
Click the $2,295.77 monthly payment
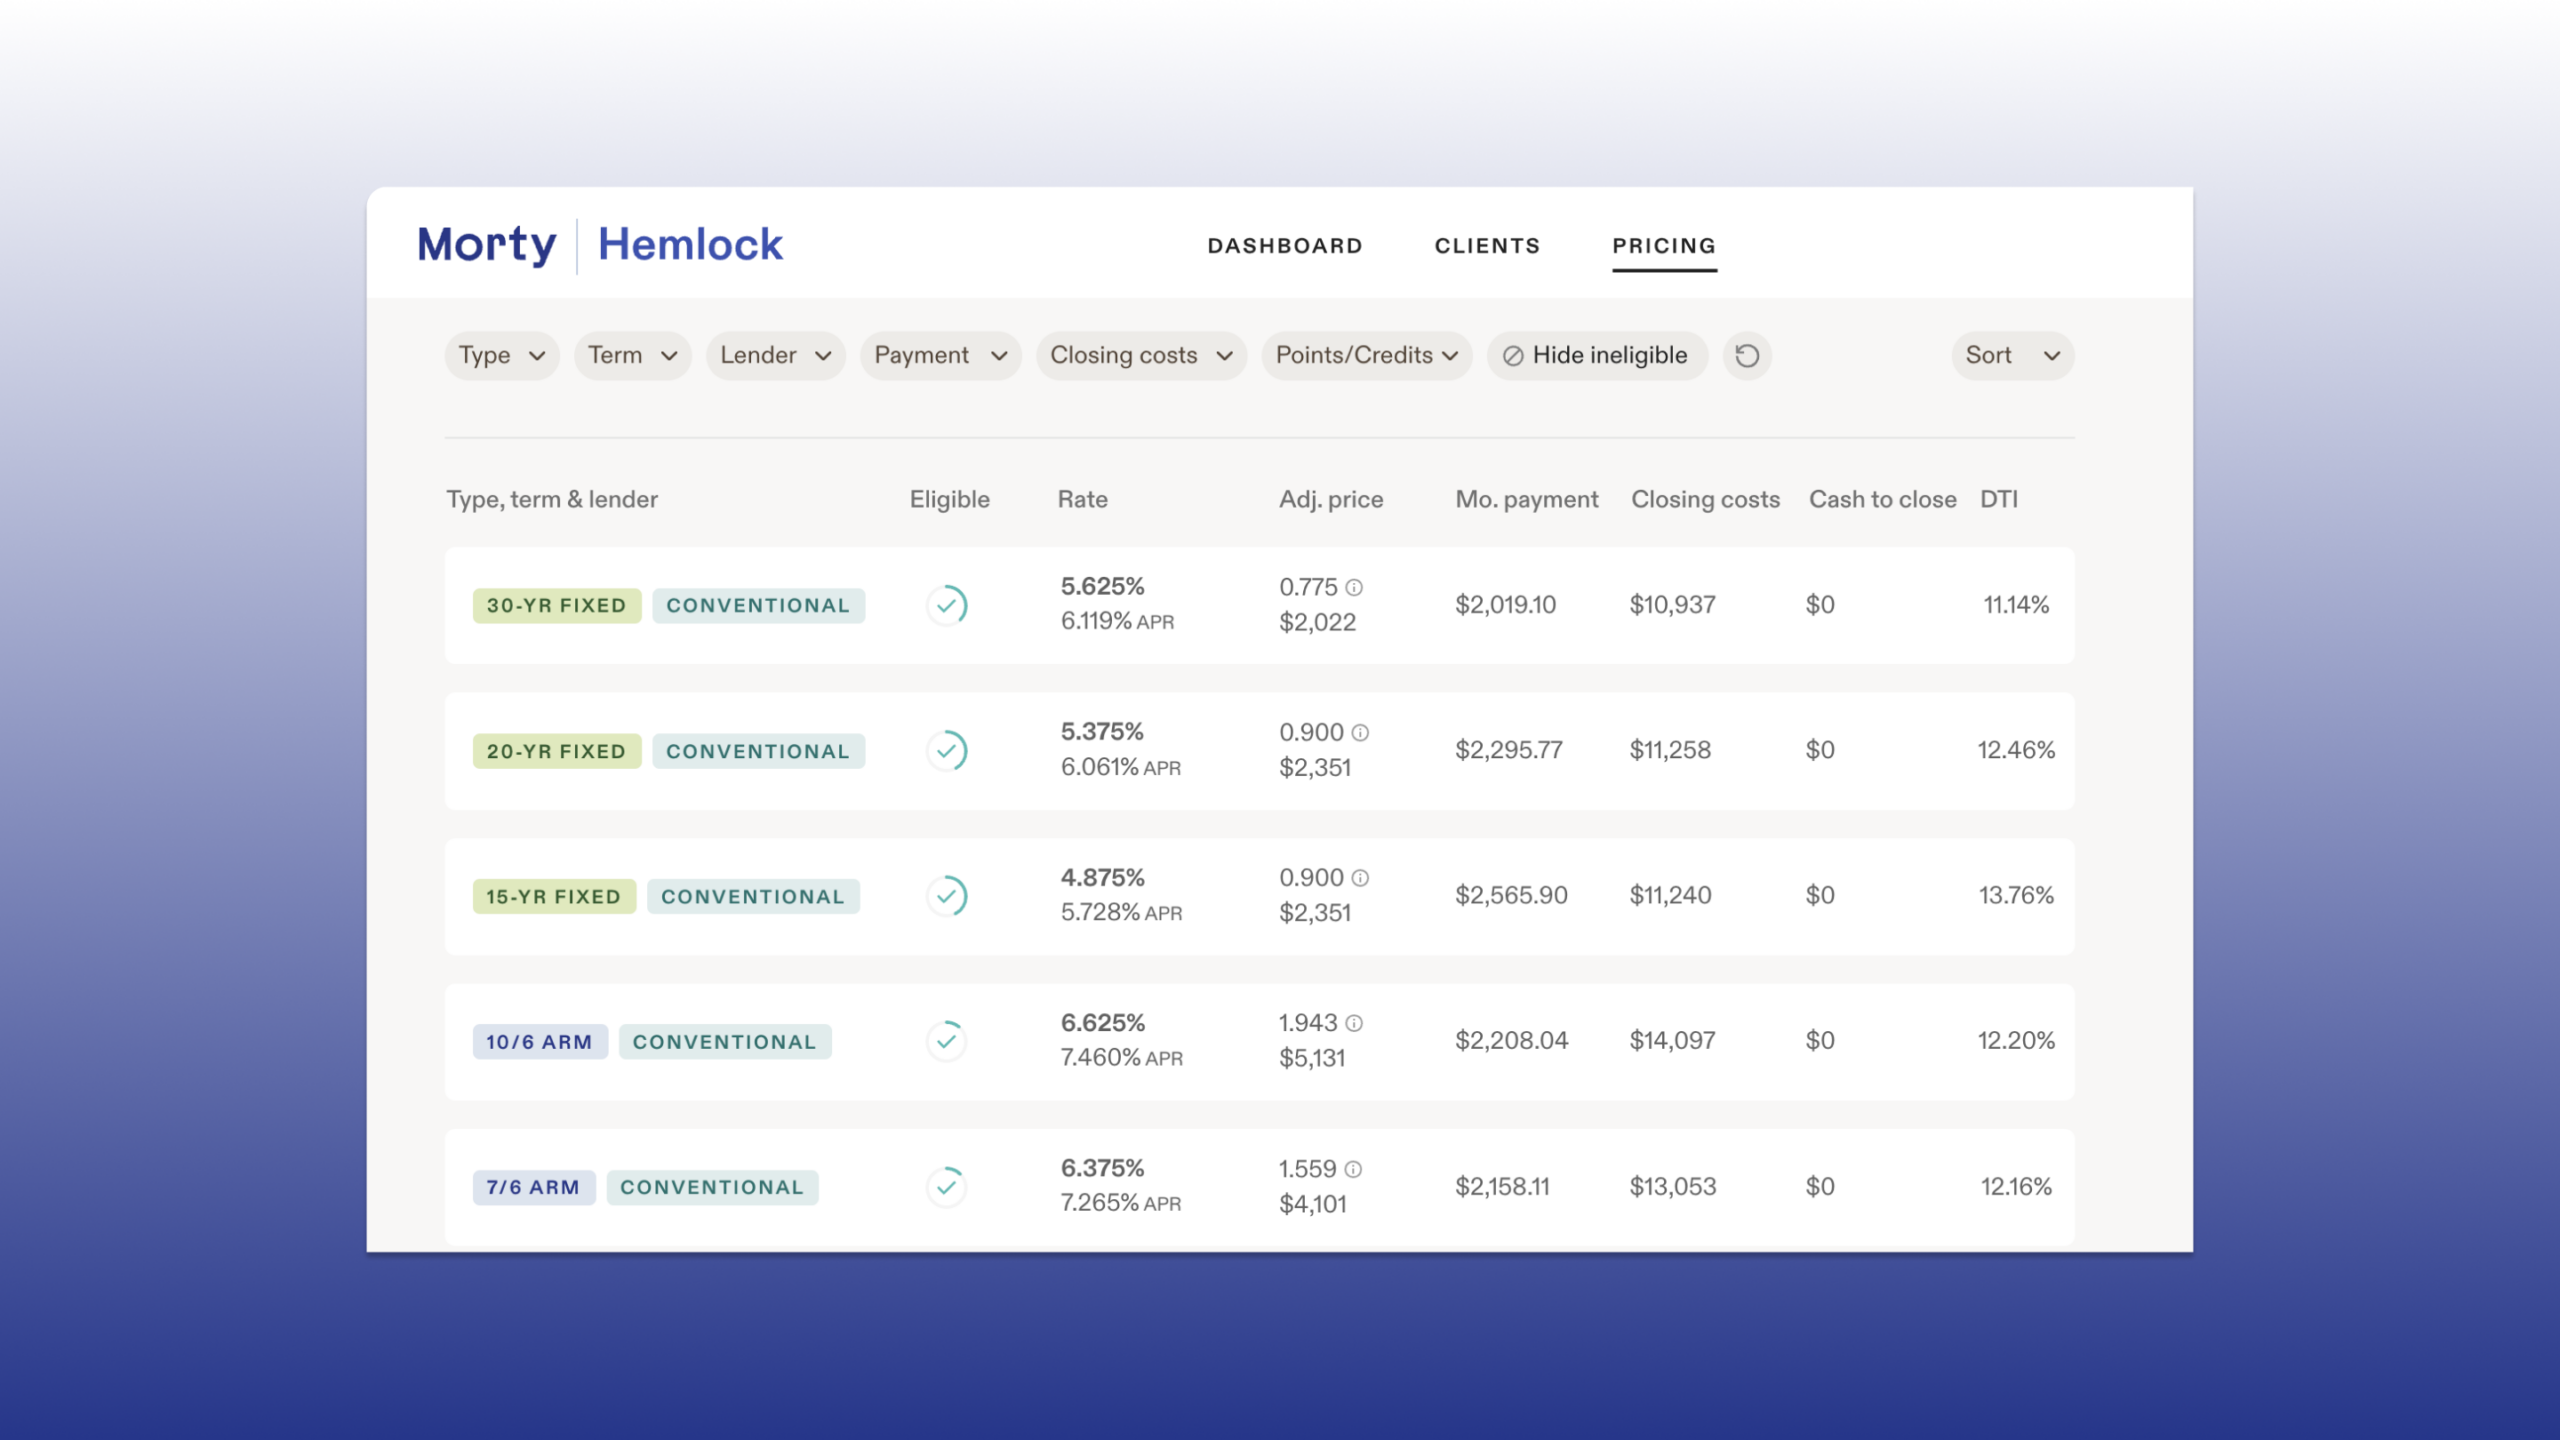pyautogui.click(x=1509, y=750)
